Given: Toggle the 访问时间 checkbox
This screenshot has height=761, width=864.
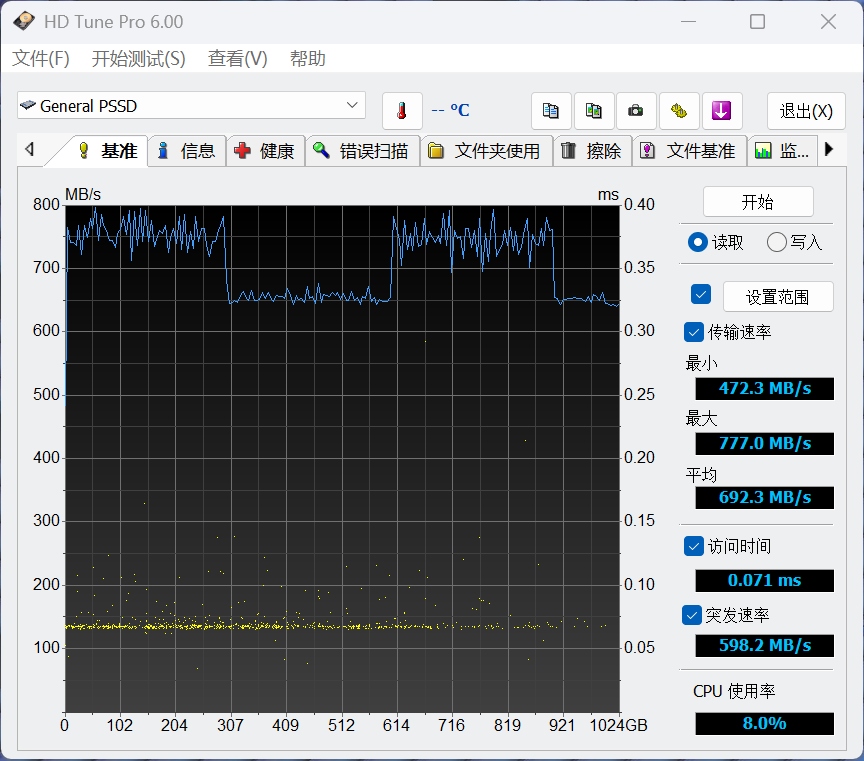Looking at the screenshot, I should coord(693,546).
